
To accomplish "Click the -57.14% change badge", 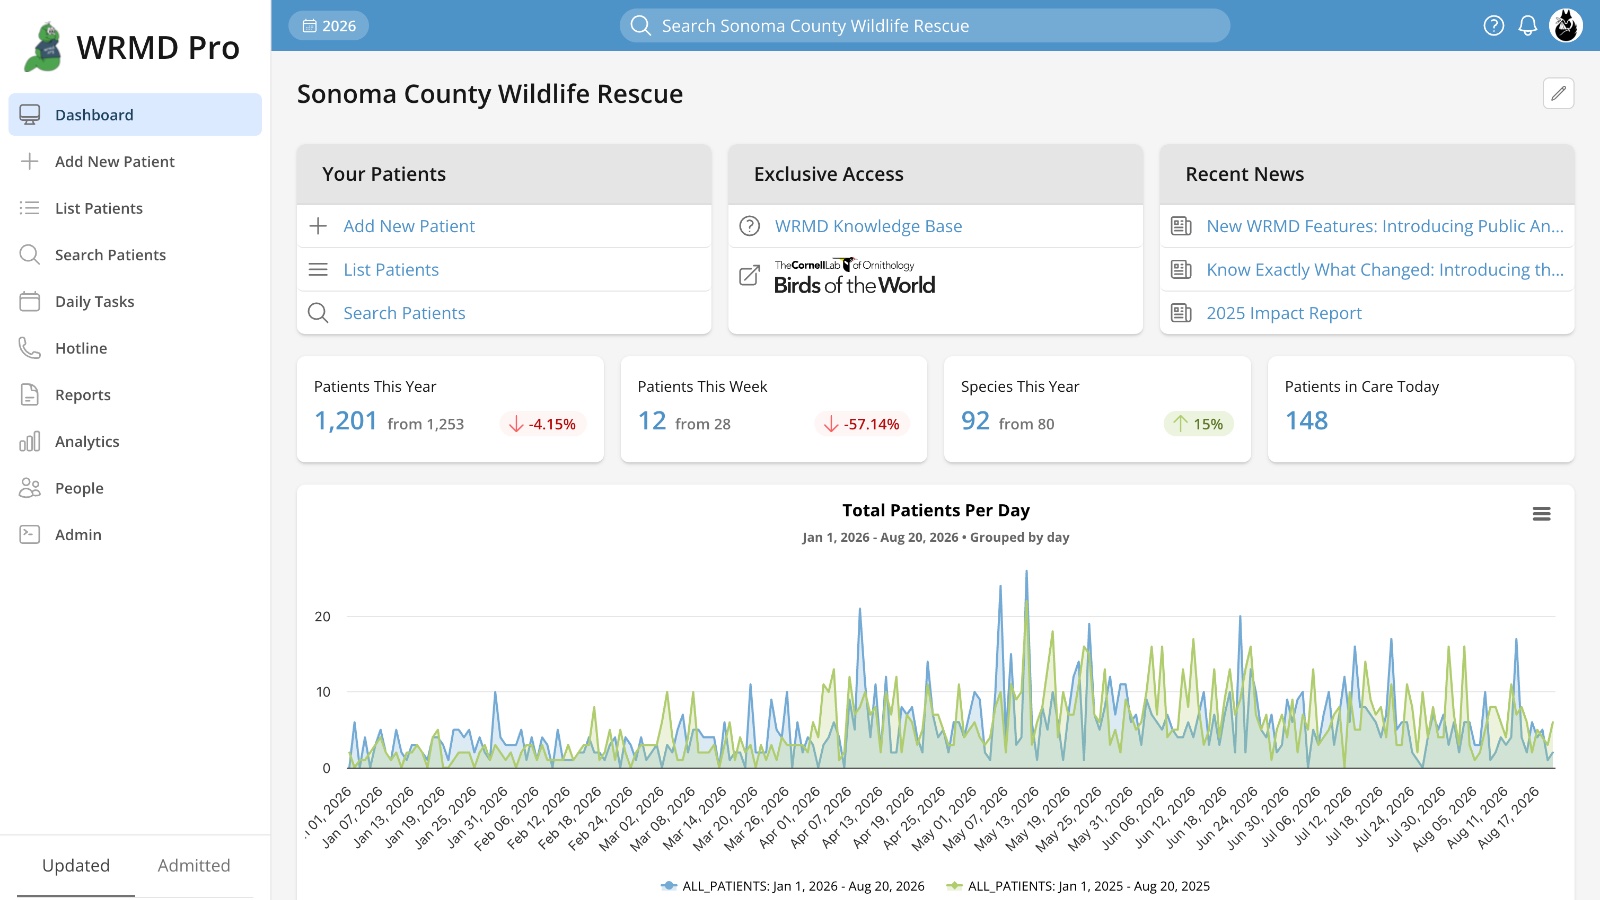I will (x=862, y=424).
